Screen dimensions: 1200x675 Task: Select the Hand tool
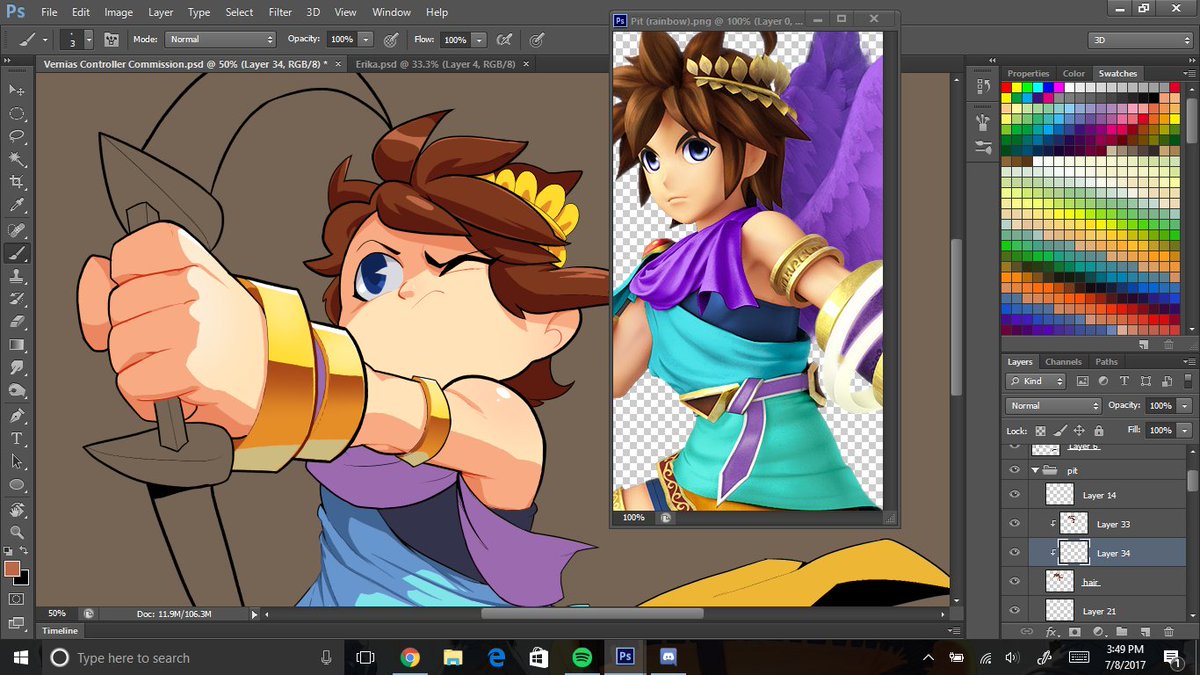(17, 510)
